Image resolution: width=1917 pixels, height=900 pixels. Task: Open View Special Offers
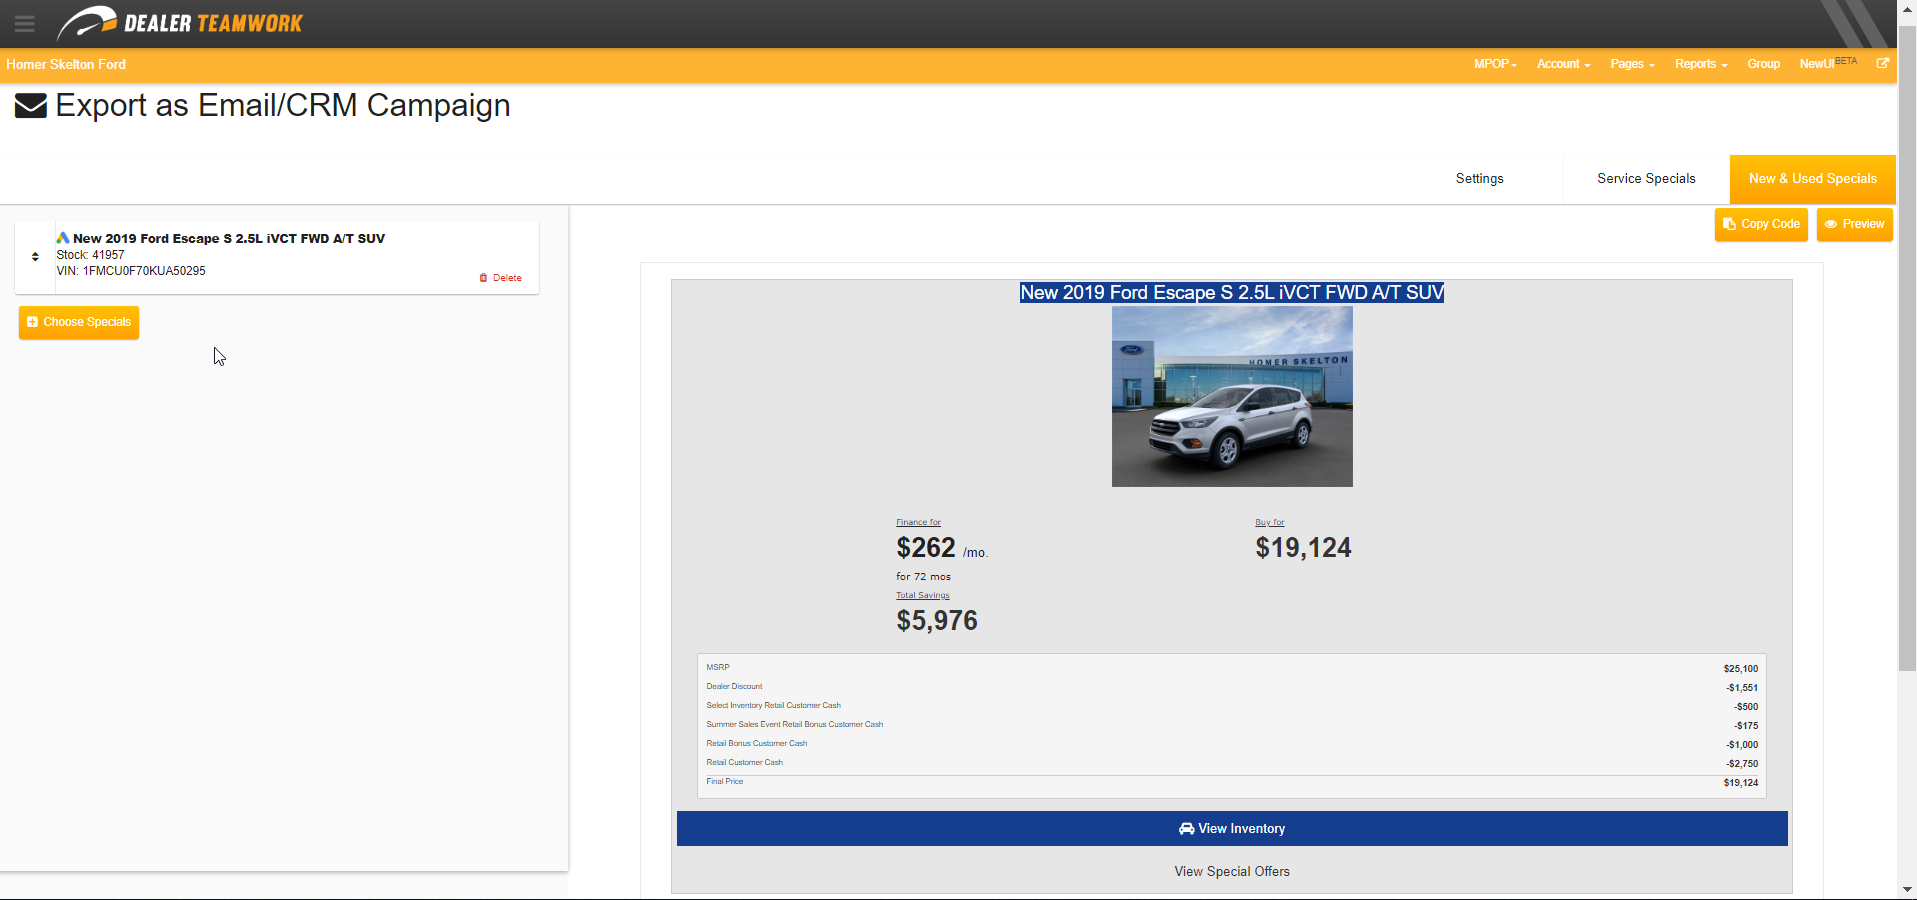coord(1231,871)
